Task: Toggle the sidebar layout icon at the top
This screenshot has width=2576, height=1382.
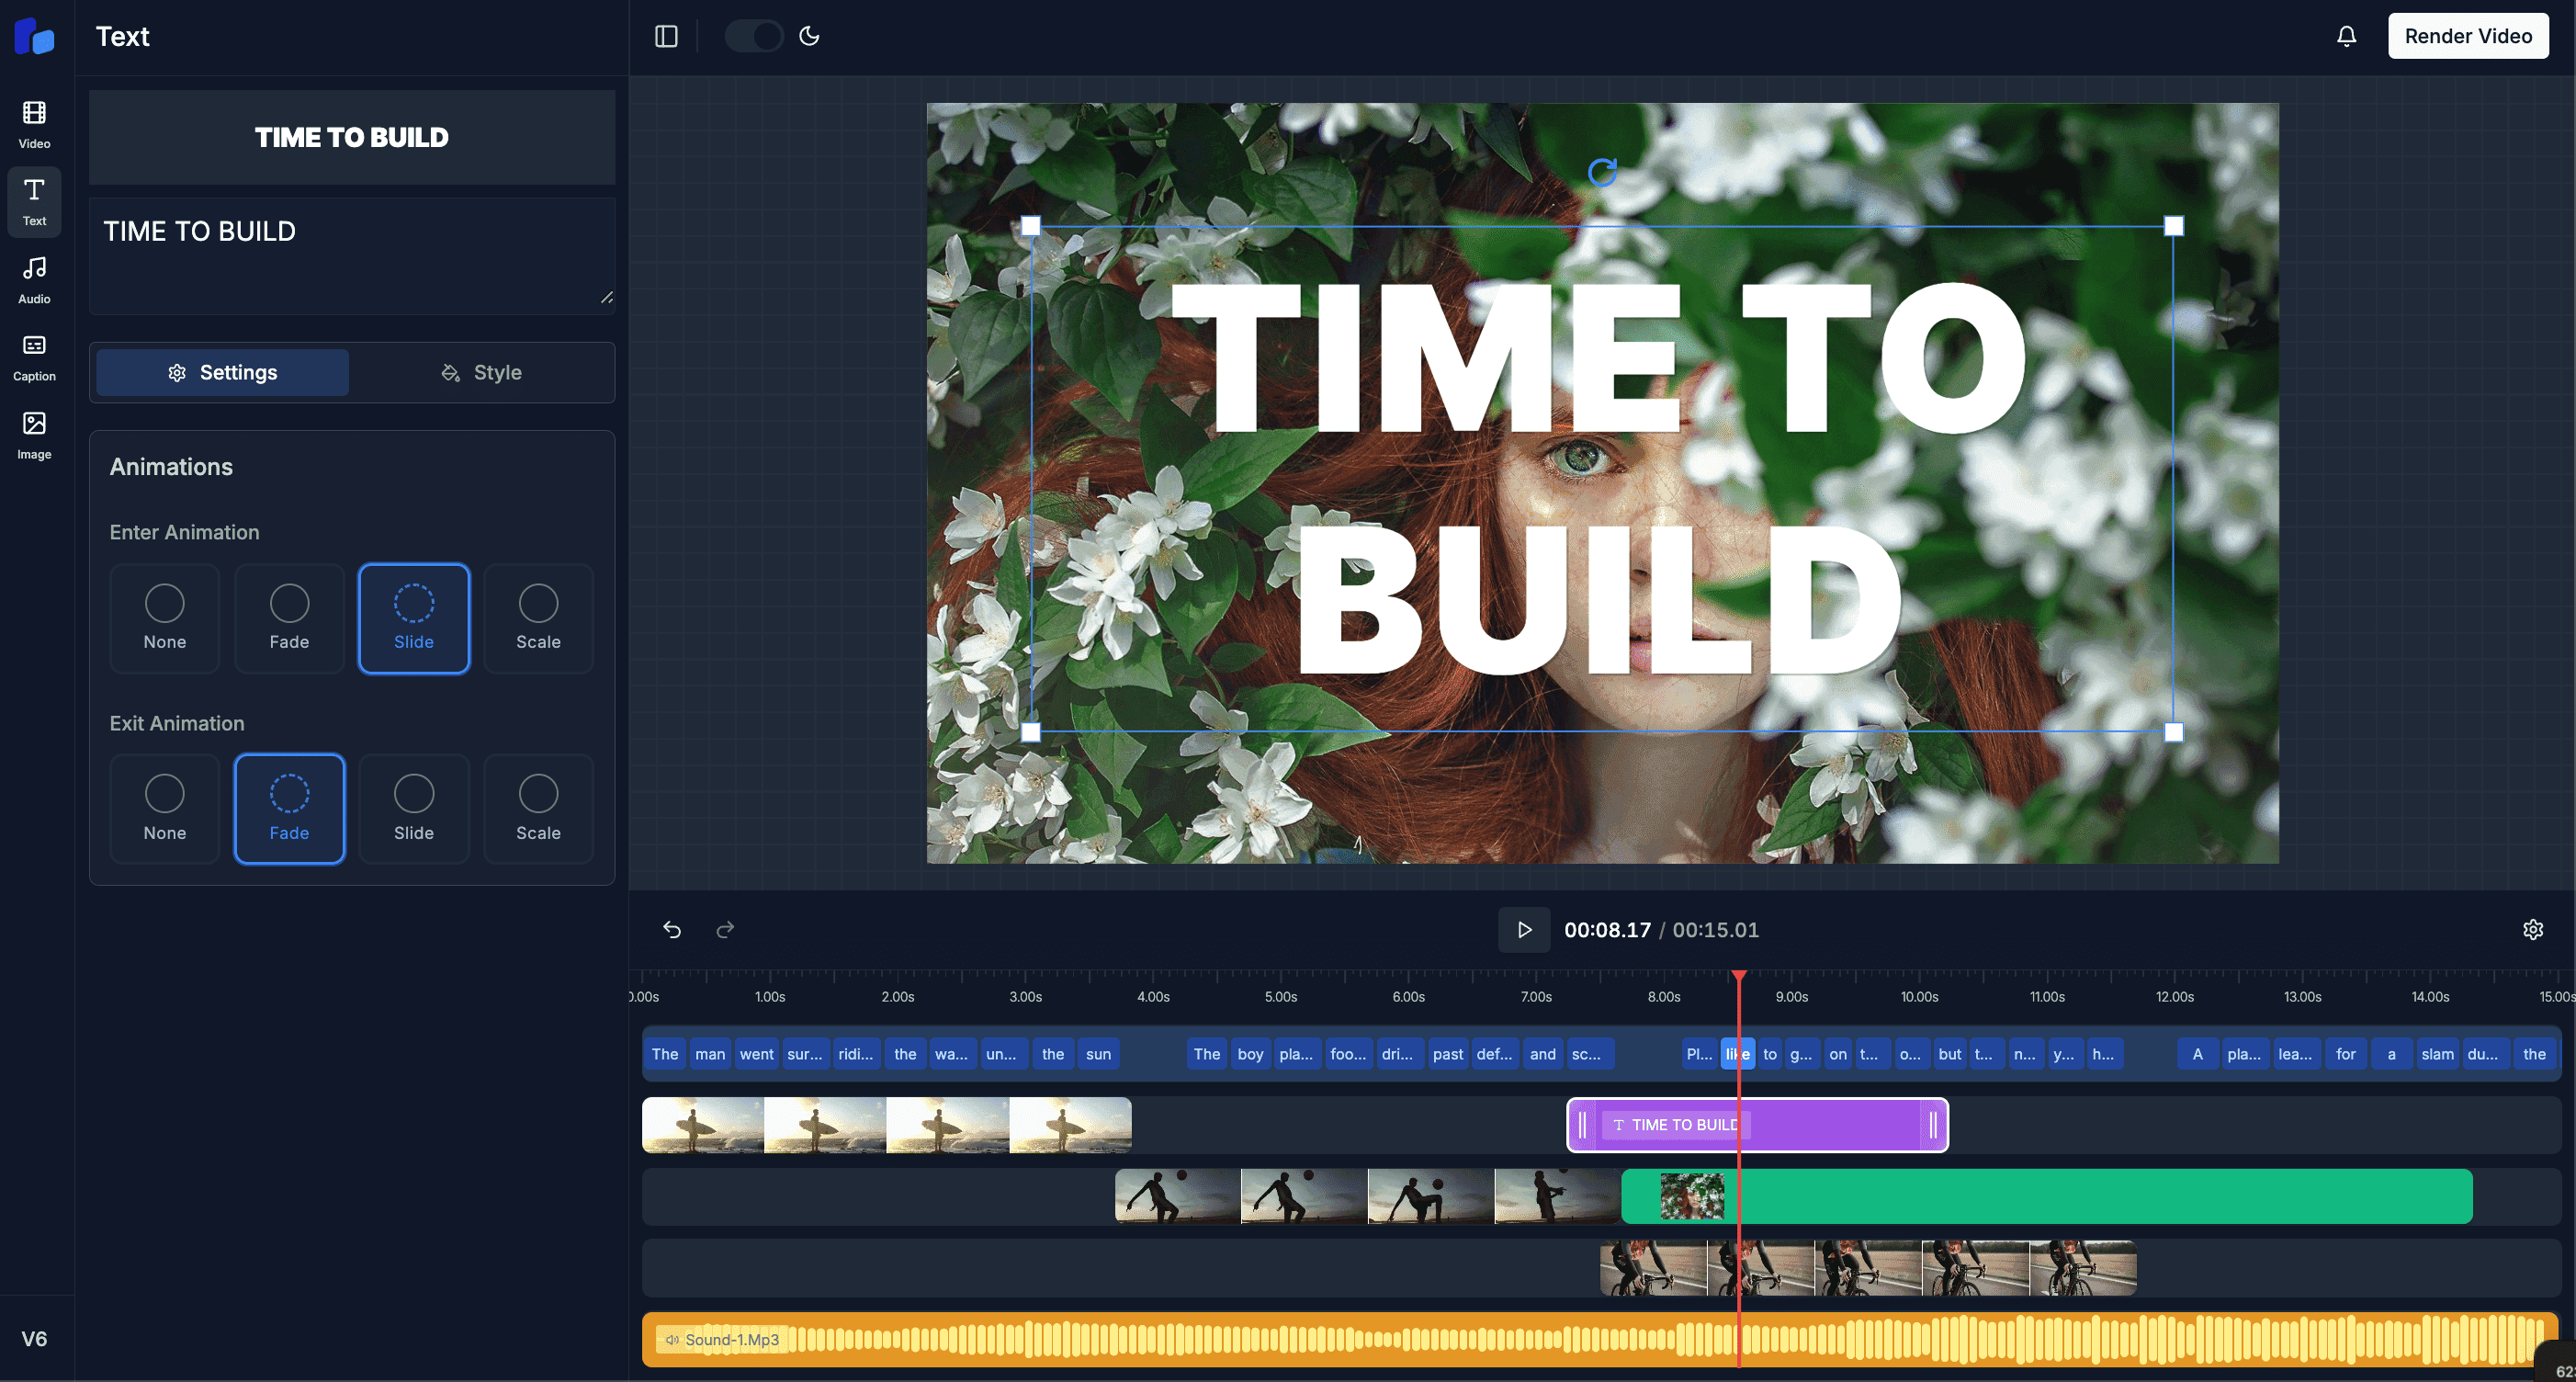Action: click(666, 35)
